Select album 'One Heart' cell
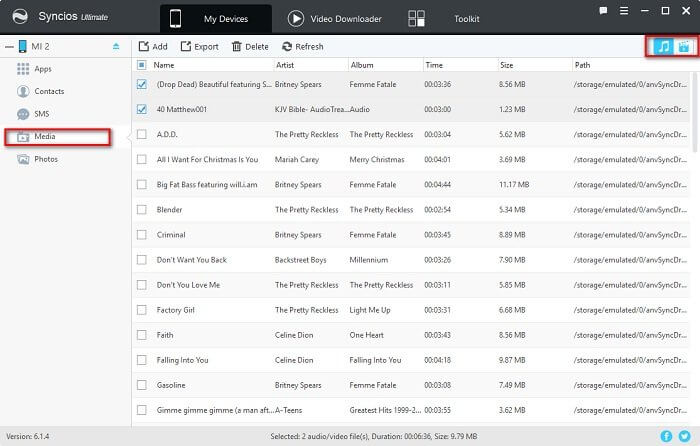The width and height of the screenshot is (700, 446). point(367,335)
